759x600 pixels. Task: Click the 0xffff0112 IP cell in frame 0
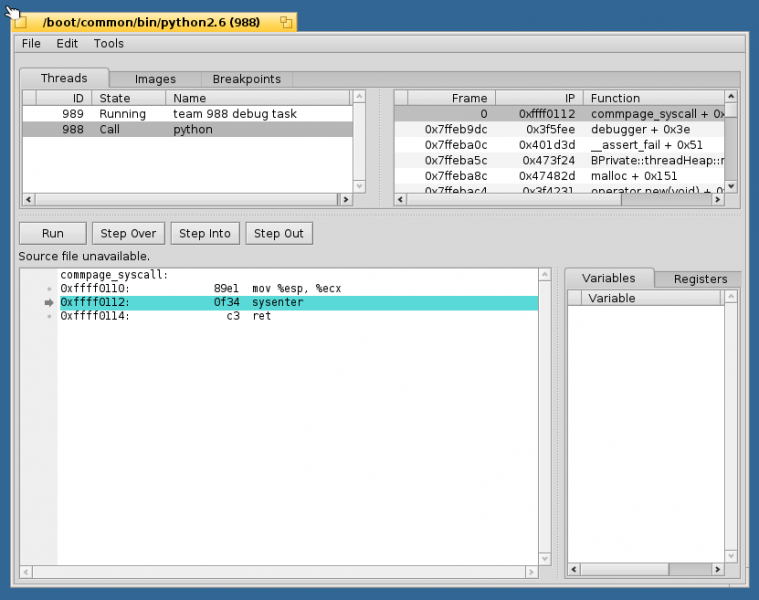click(547, 114)
